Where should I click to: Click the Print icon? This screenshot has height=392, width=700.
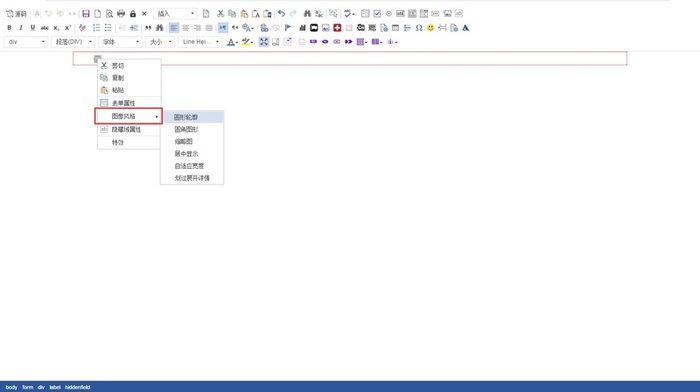pos(121,14)
